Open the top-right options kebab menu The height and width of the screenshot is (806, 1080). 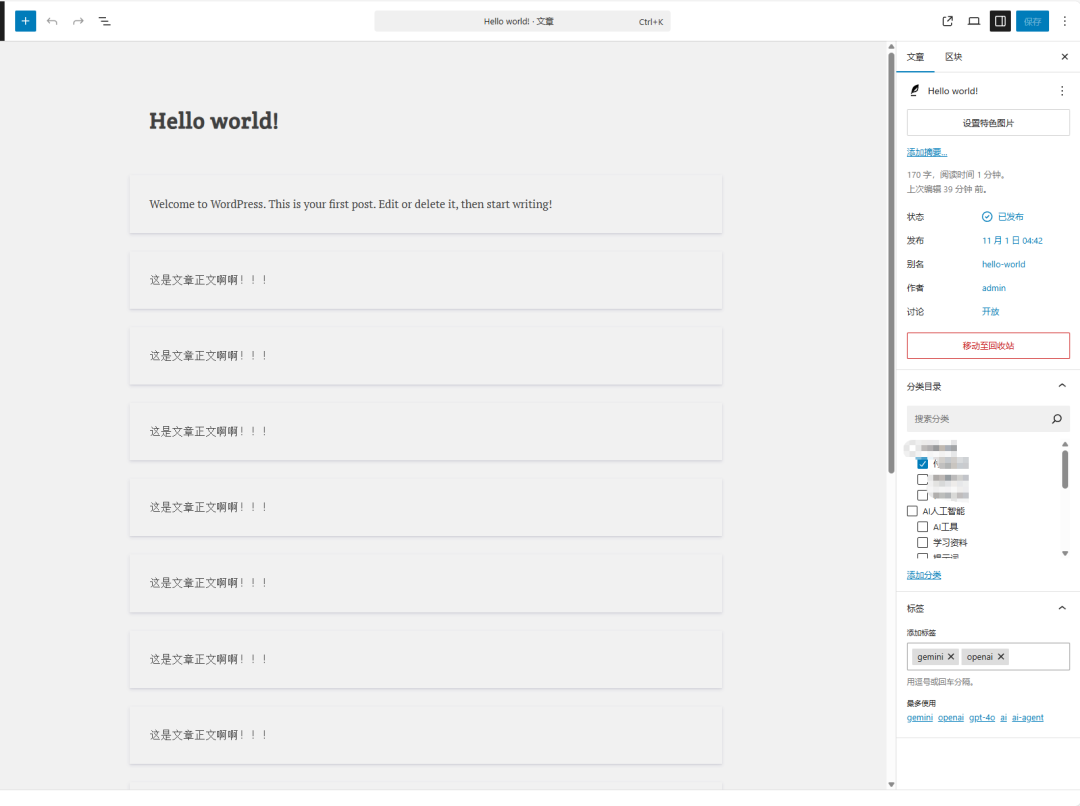coord(1064,21)
